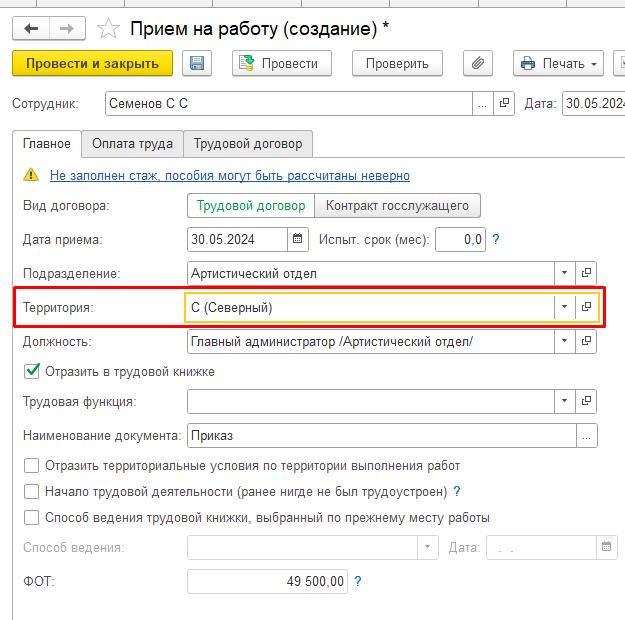Open the Должность dropdown list
This screenshot has width=625, height=620.
(x=565, y=341)
